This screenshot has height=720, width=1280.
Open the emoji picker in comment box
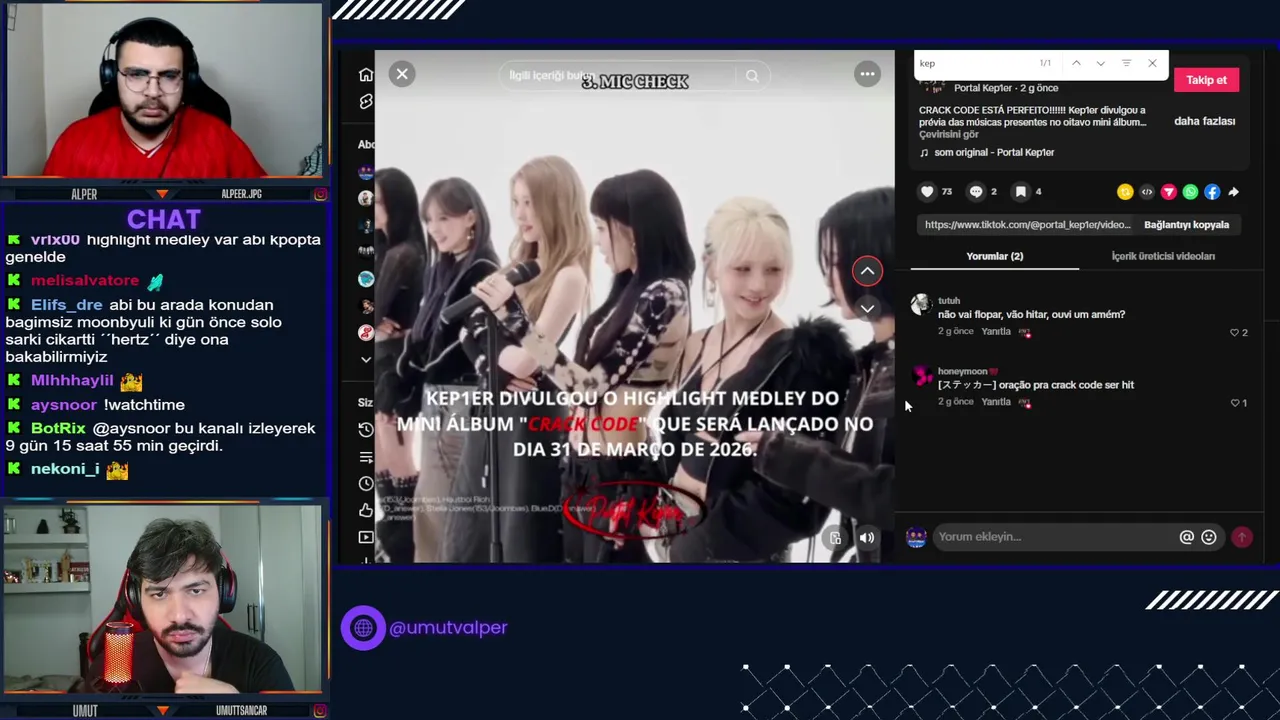1209,537
